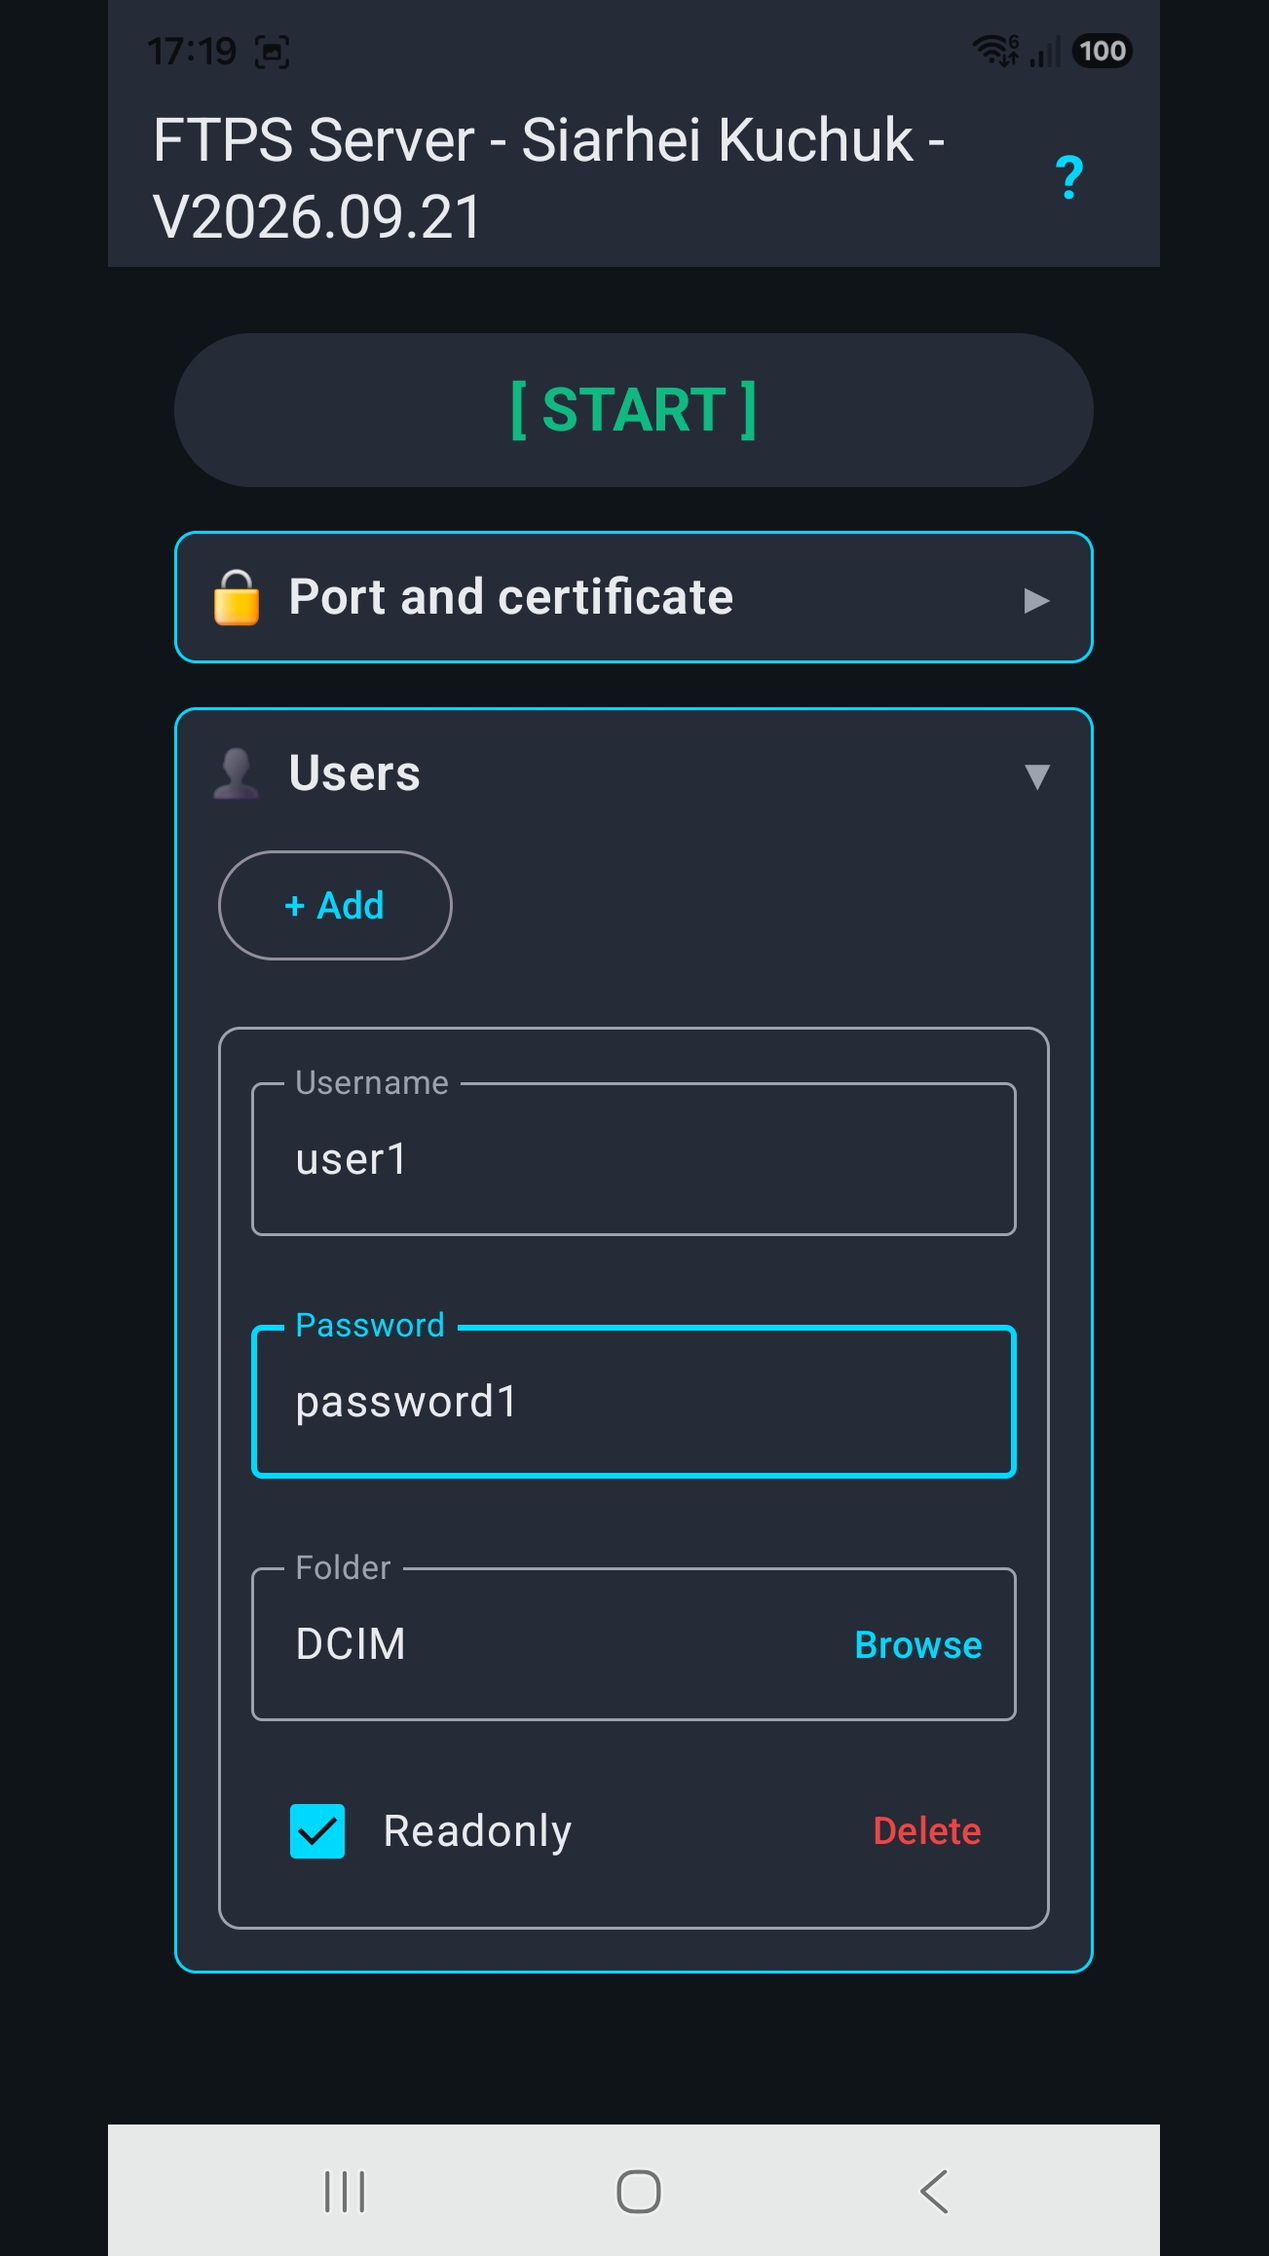
Task: Start the FTPS server
Action: point(634,410)
